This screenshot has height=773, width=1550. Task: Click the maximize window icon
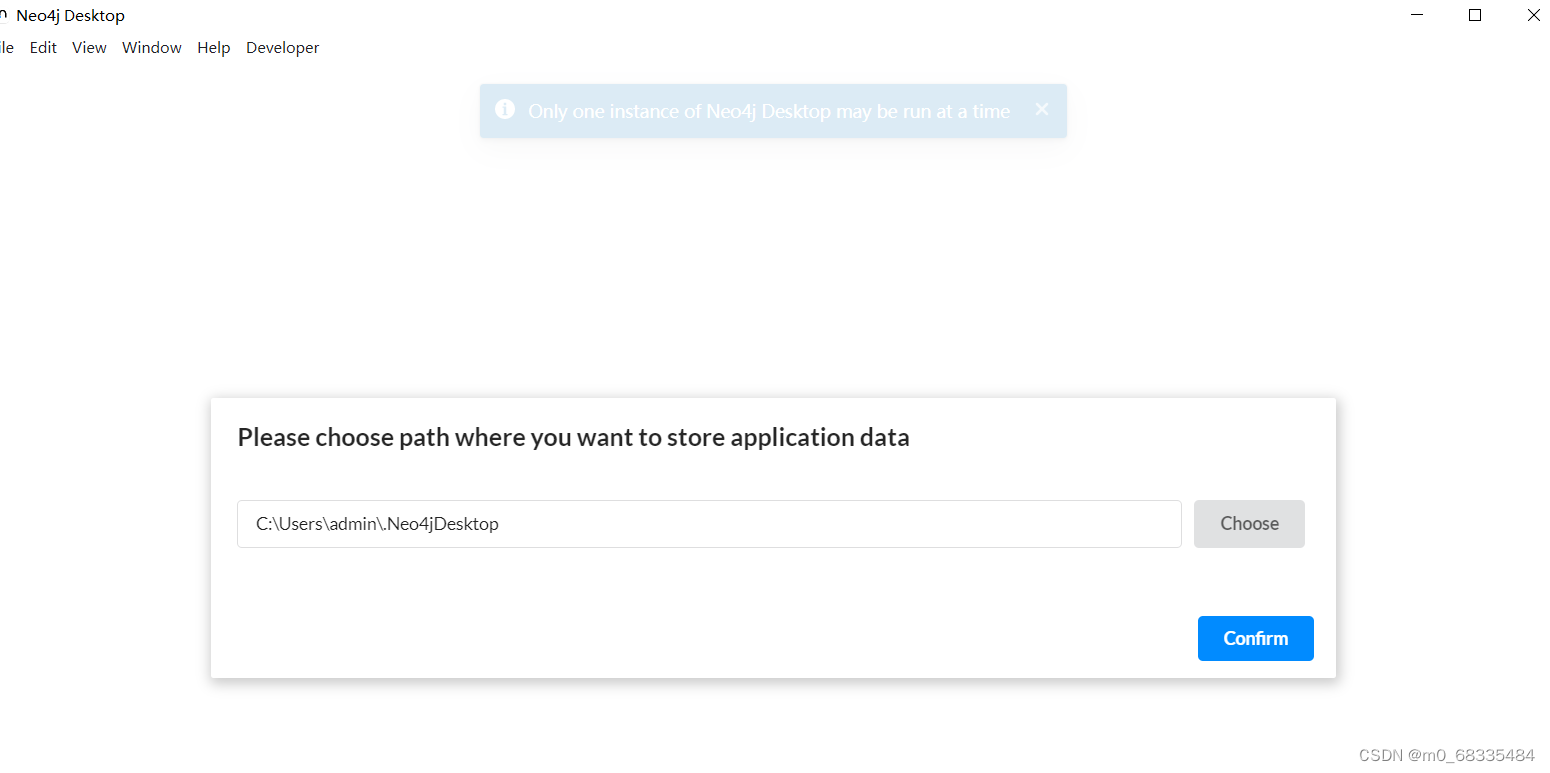pos(1475,15)
